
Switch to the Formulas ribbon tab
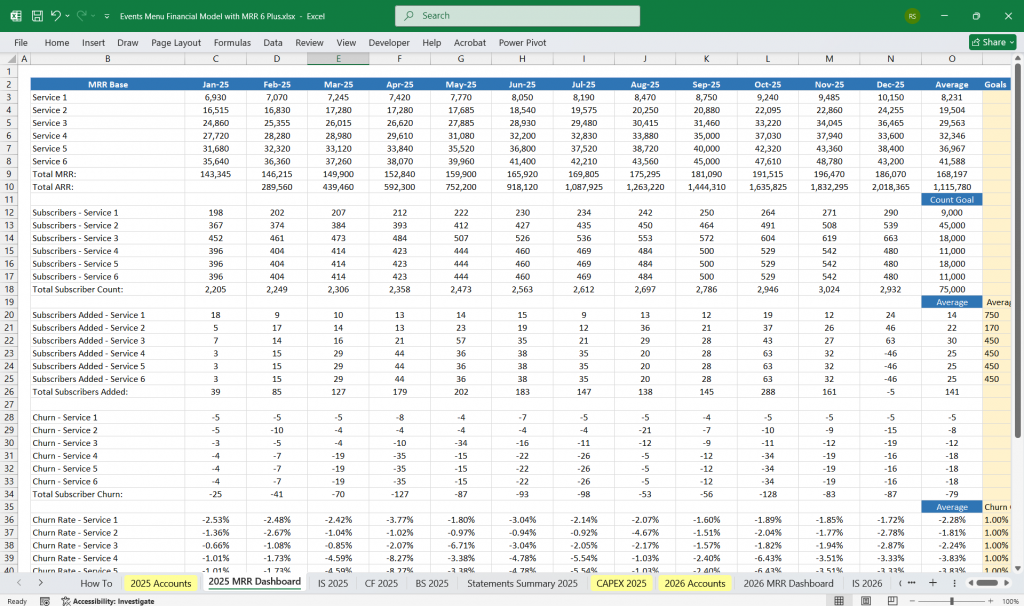232,42
